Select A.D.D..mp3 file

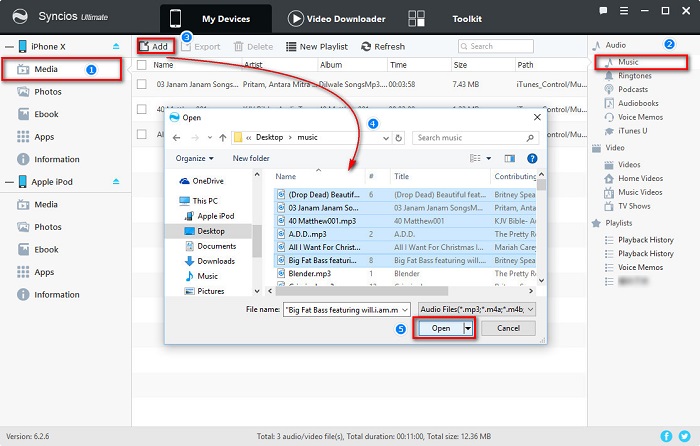(307, 234)
